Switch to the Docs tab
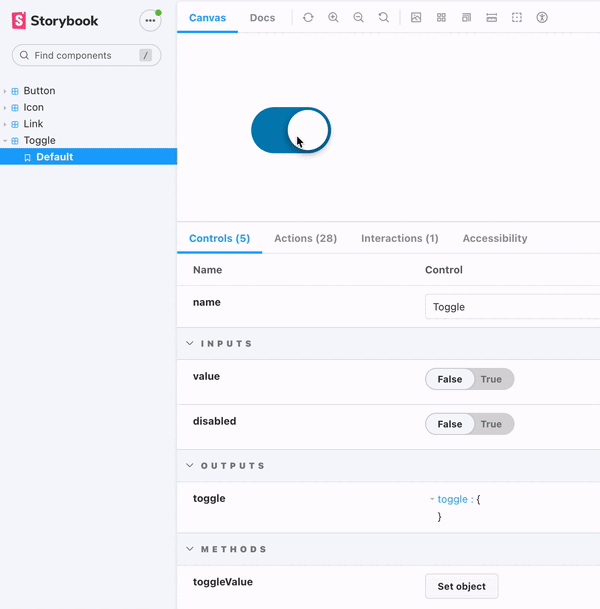The width and height of the screenshot is (600, 609). [262, 18]
